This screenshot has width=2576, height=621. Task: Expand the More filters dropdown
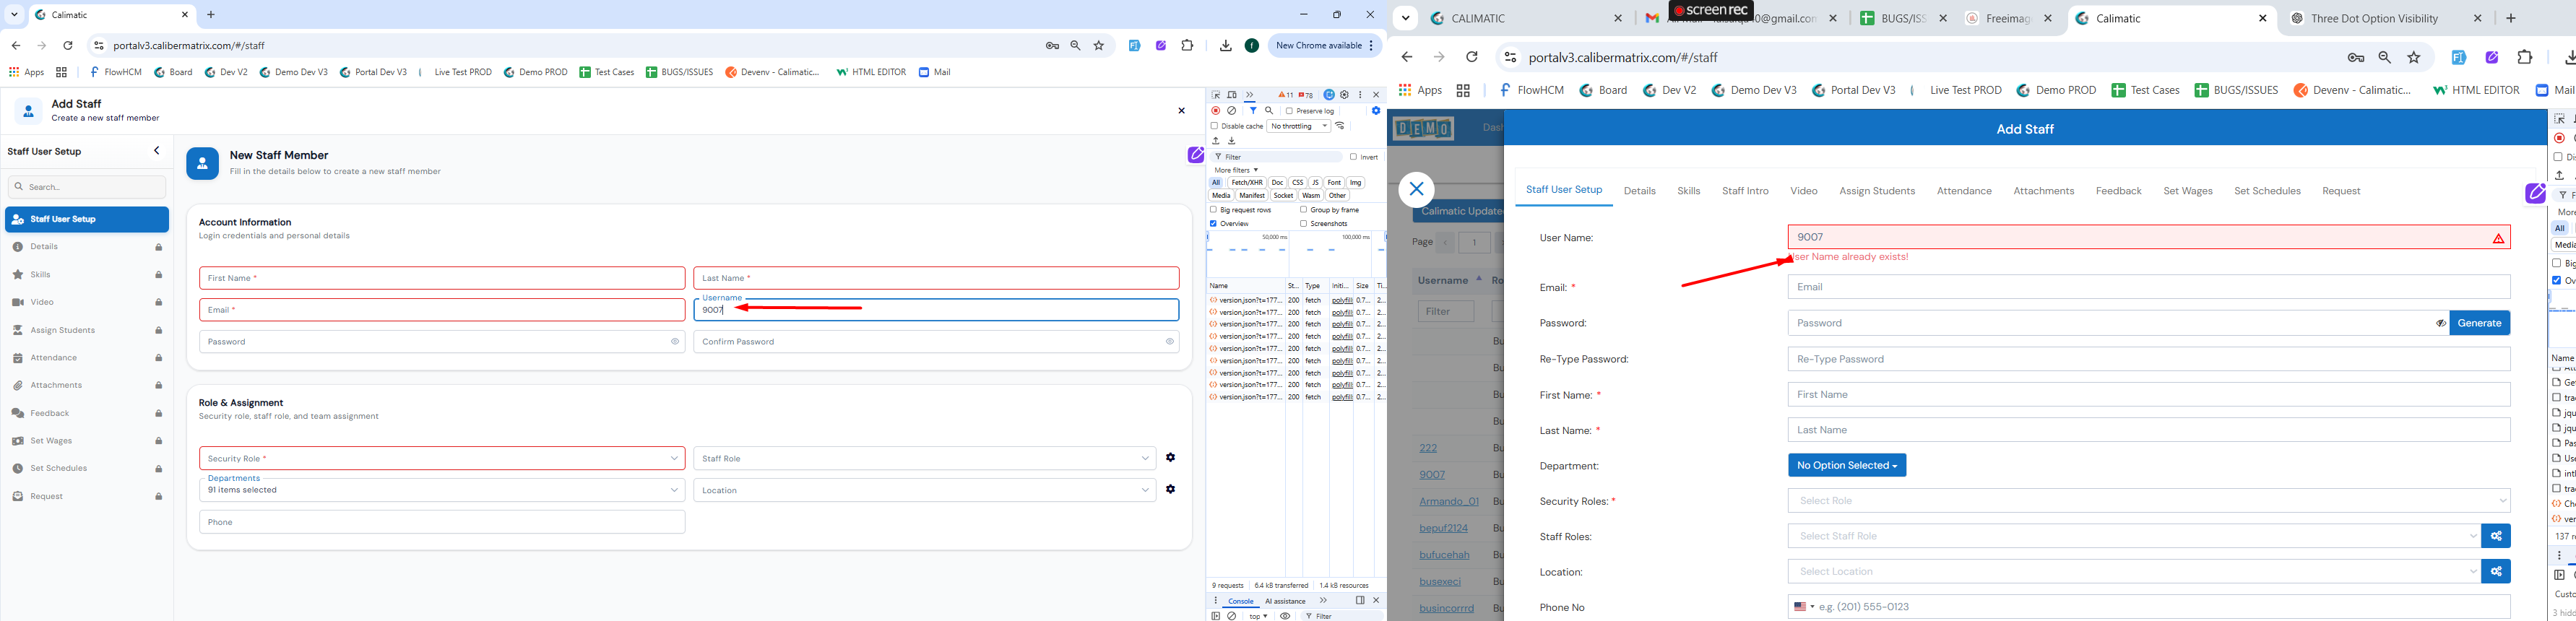coord(1236,170)
